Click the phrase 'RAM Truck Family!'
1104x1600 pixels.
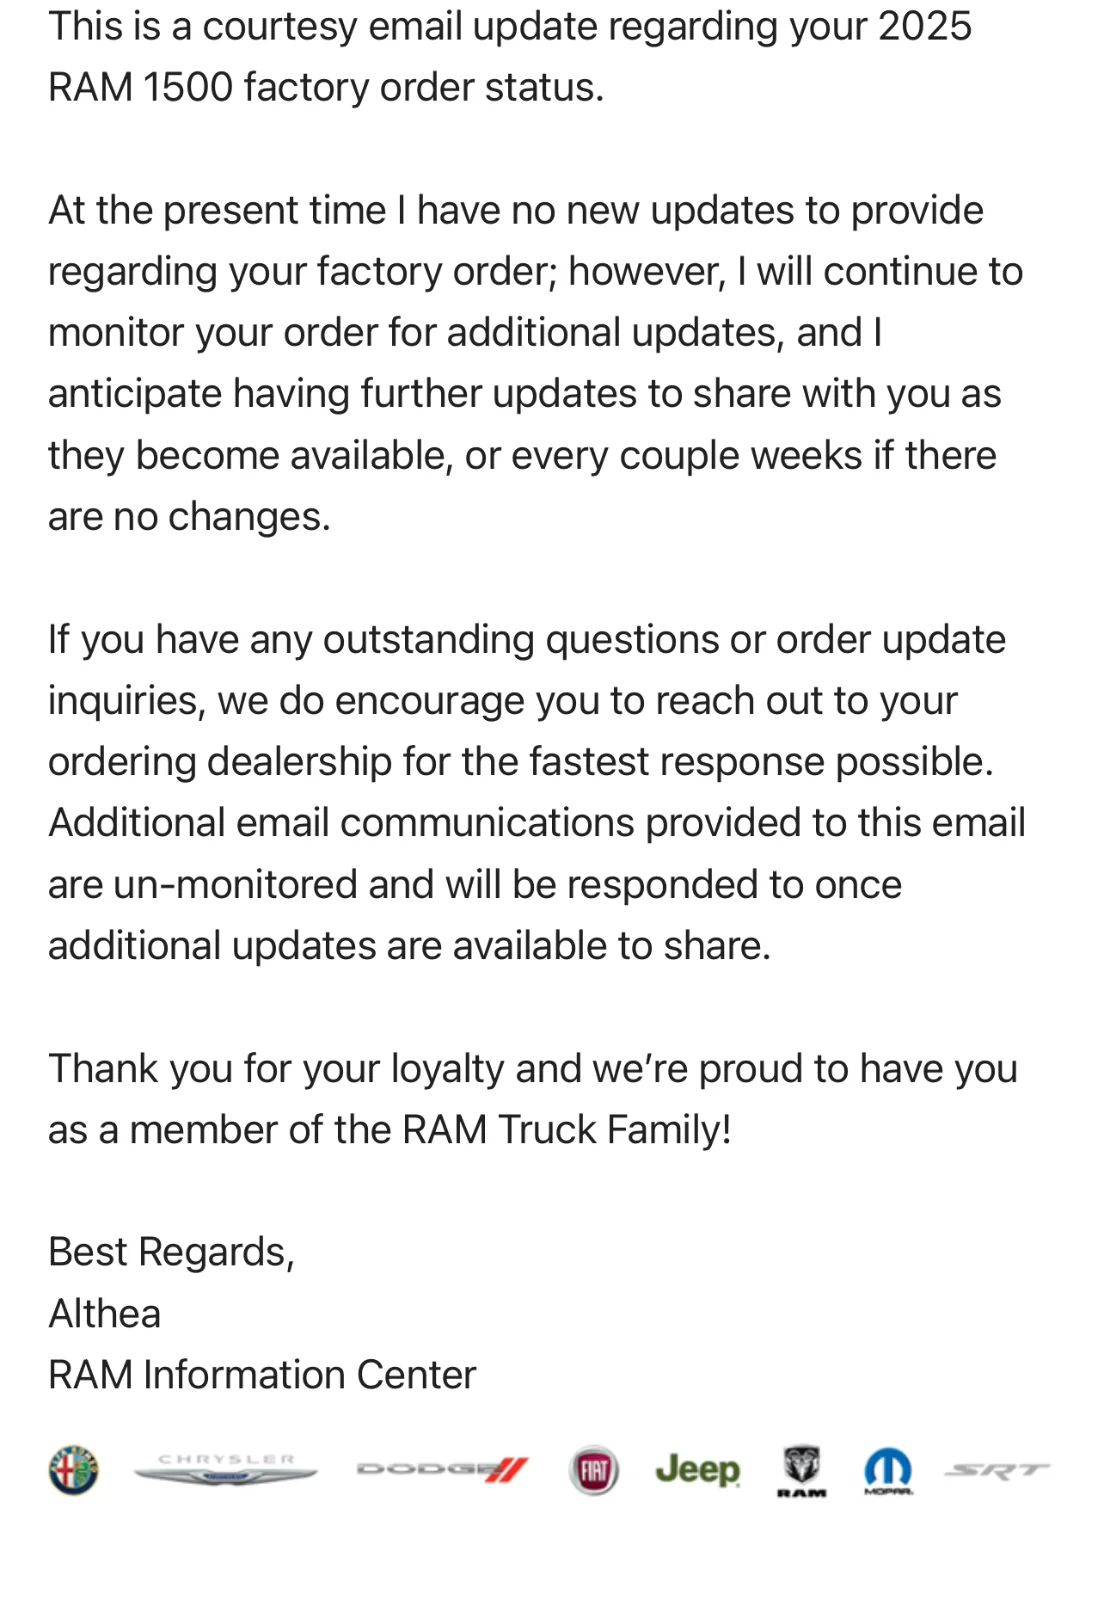tap(567, 1129)
